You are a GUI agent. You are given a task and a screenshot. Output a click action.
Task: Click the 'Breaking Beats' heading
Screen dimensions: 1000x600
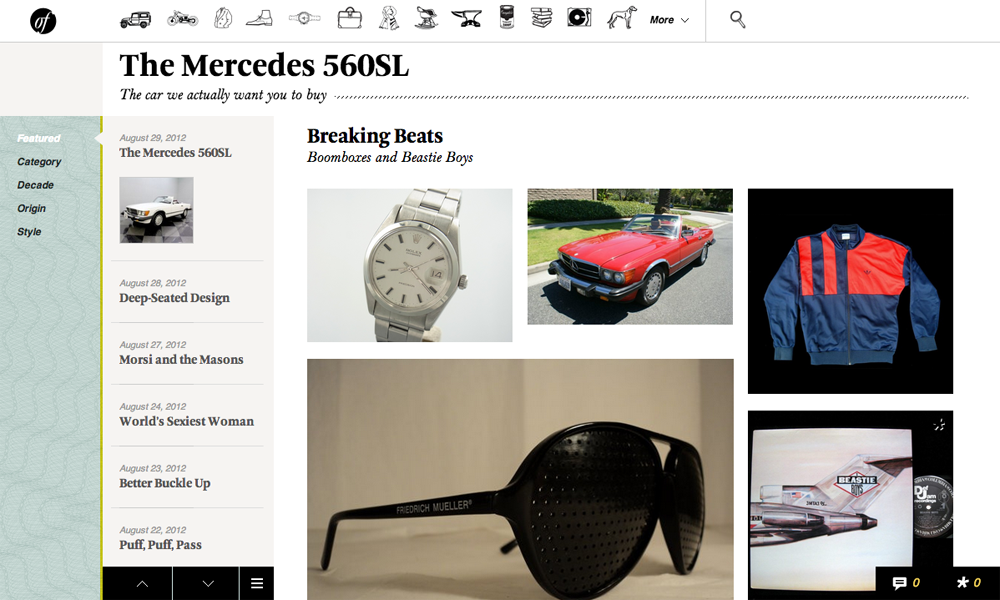tap(374, 136)
